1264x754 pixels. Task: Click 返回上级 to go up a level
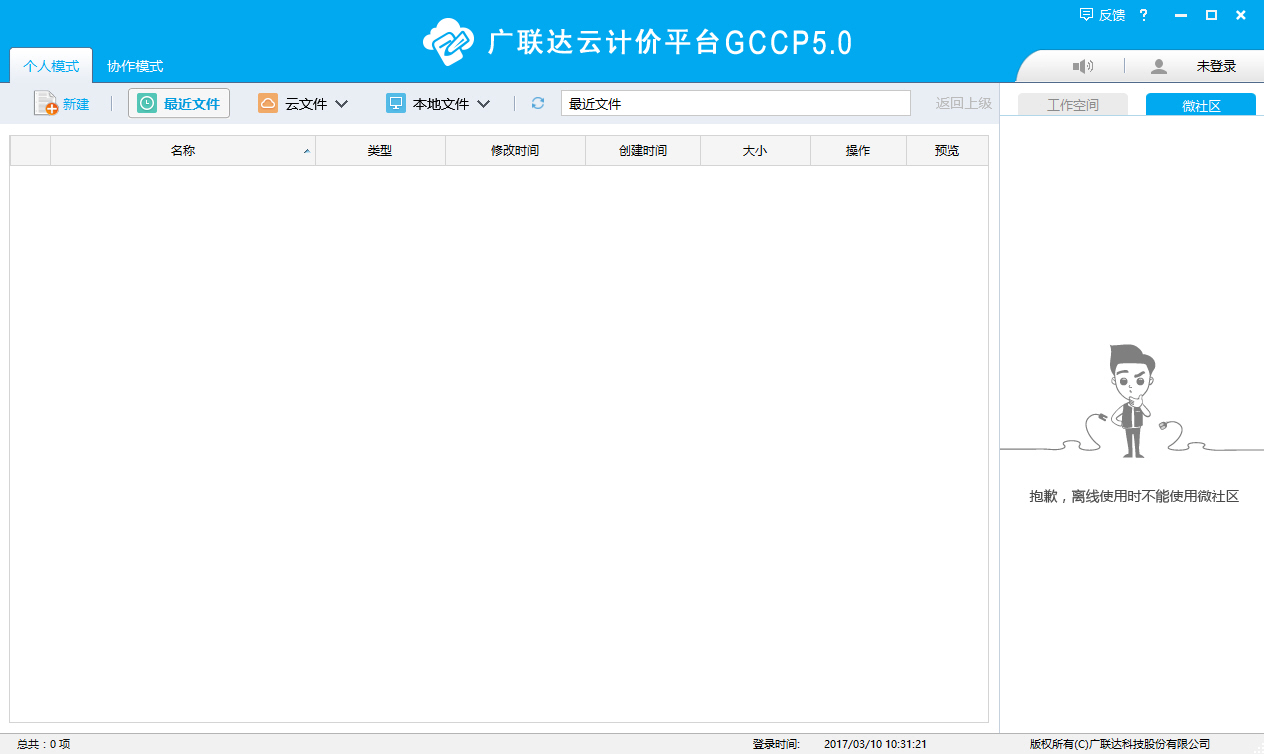click(x=963, y=103)
